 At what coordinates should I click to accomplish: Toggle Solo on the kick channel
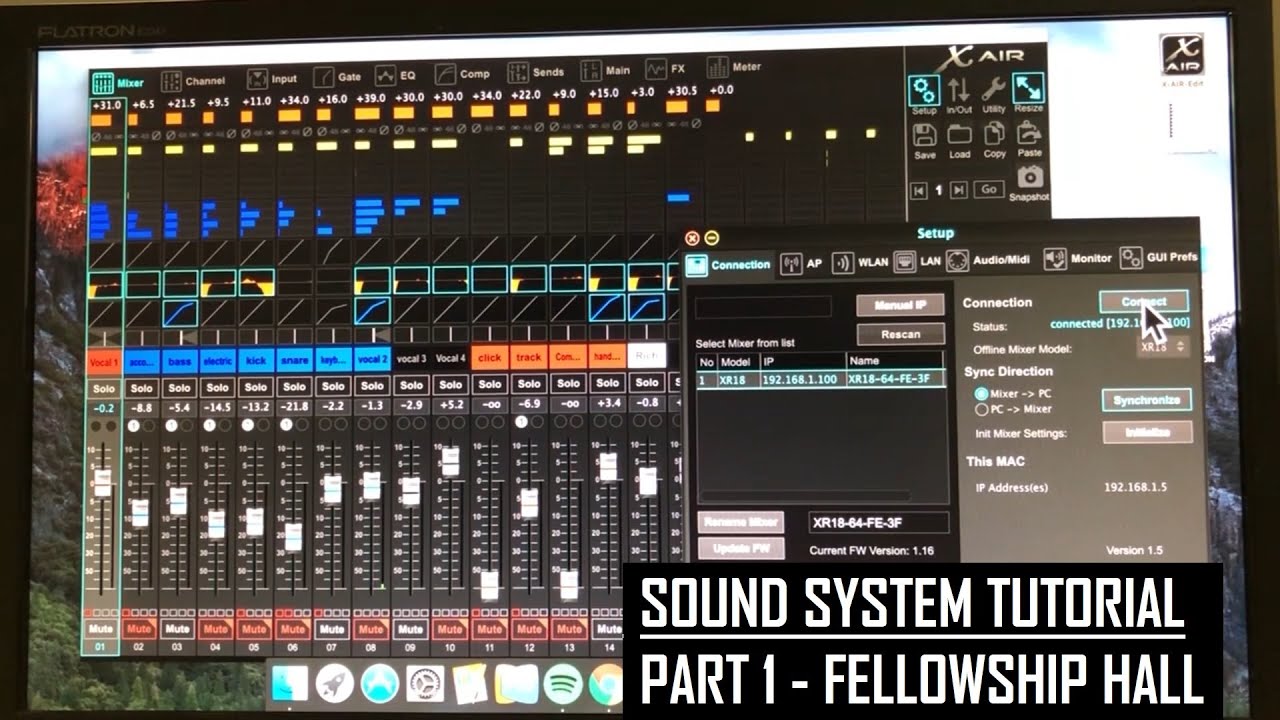click(256, 387)
